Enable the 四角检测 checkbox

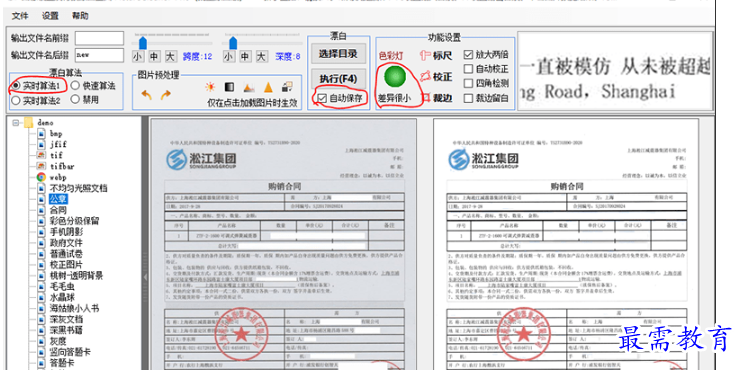(x=468, y=84)
